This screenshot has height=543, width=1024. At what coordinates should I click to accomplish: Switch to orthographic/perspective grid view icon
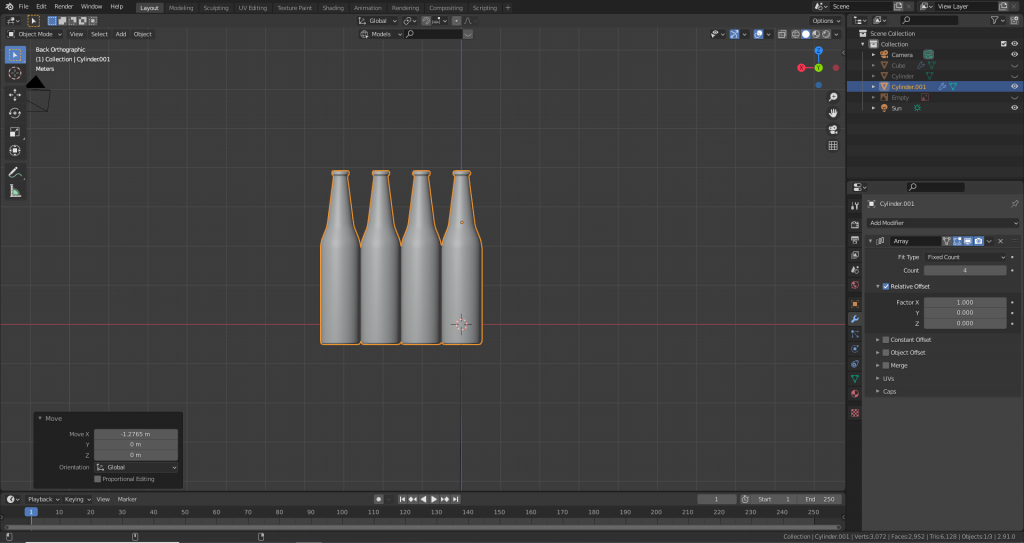pyautogui.click(x=833, y=146)
